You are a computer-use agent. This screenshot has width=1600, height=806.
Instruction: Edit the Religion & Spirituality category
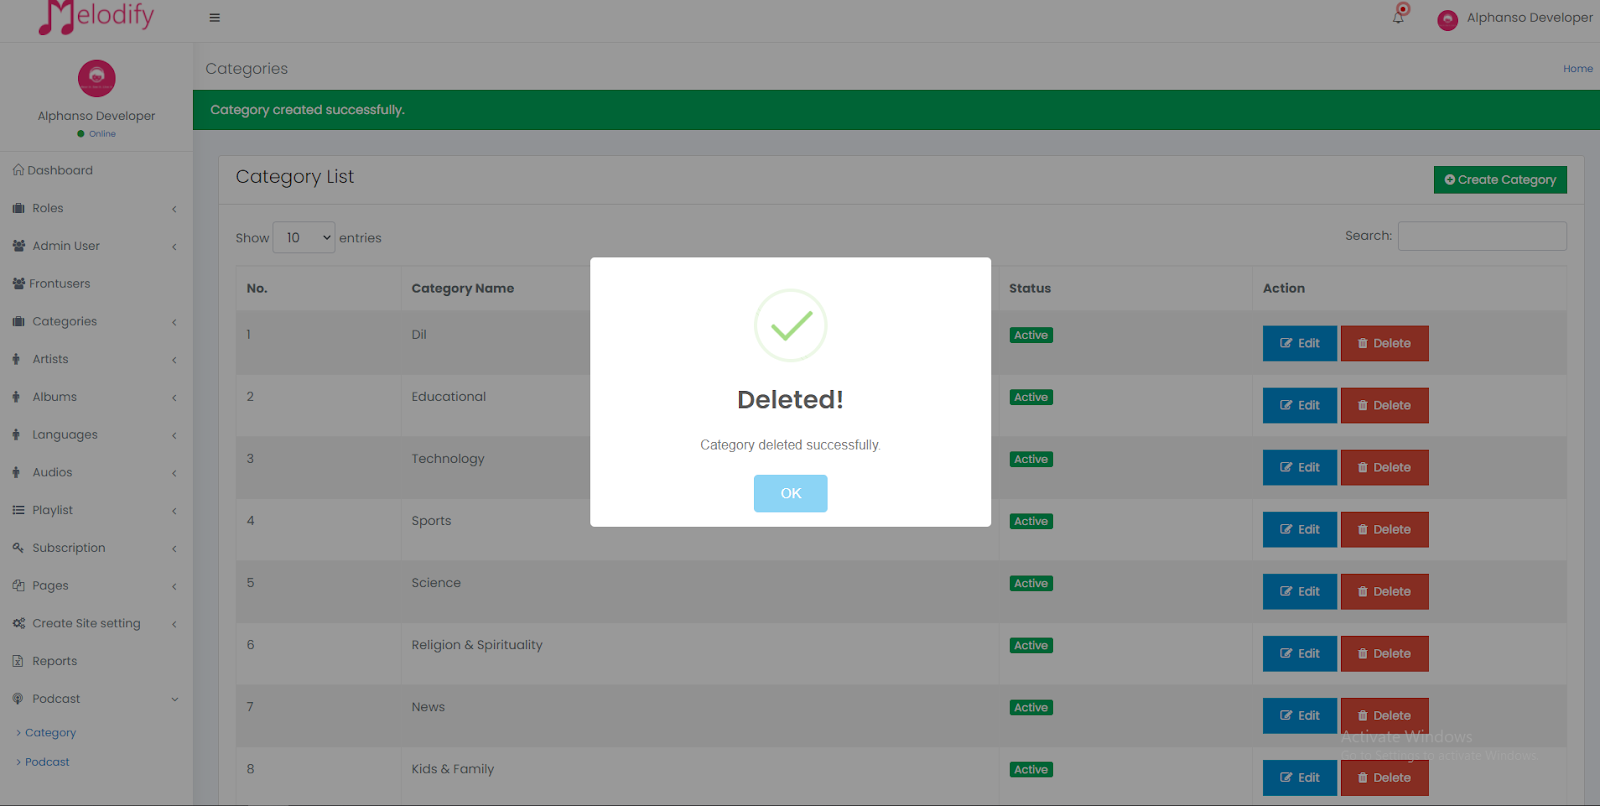click(x=1299, y=653)
